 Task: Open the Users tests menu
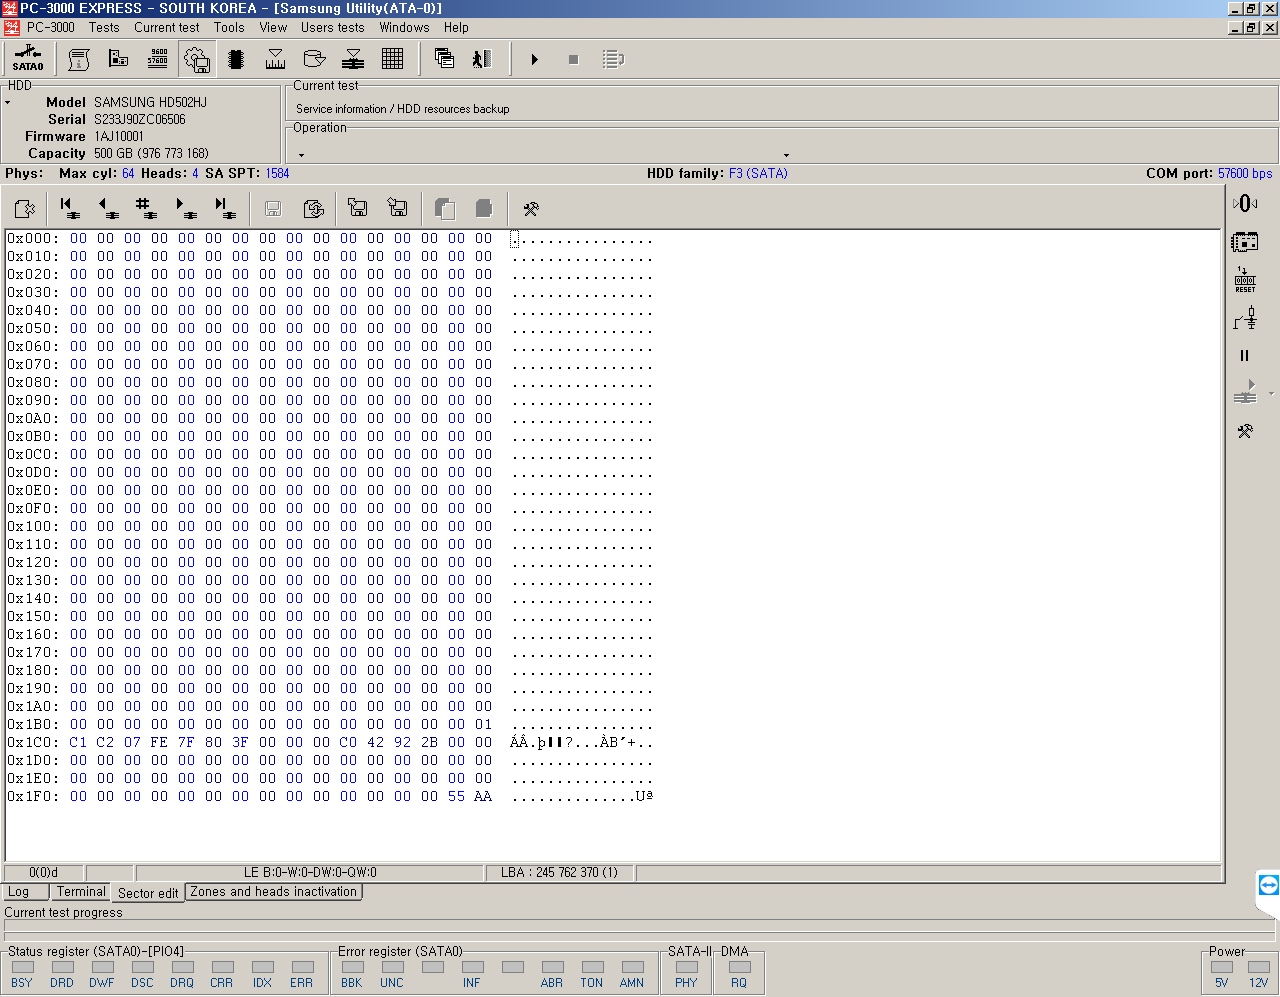click(x=332, y=27)
